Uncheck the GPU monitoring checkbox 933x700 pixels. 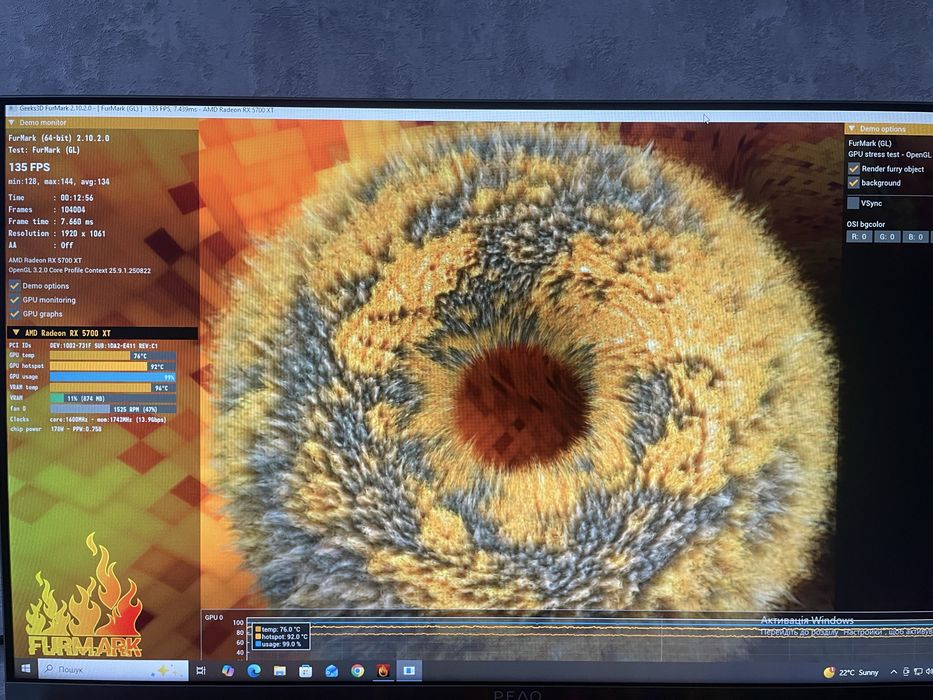(15, 299)
